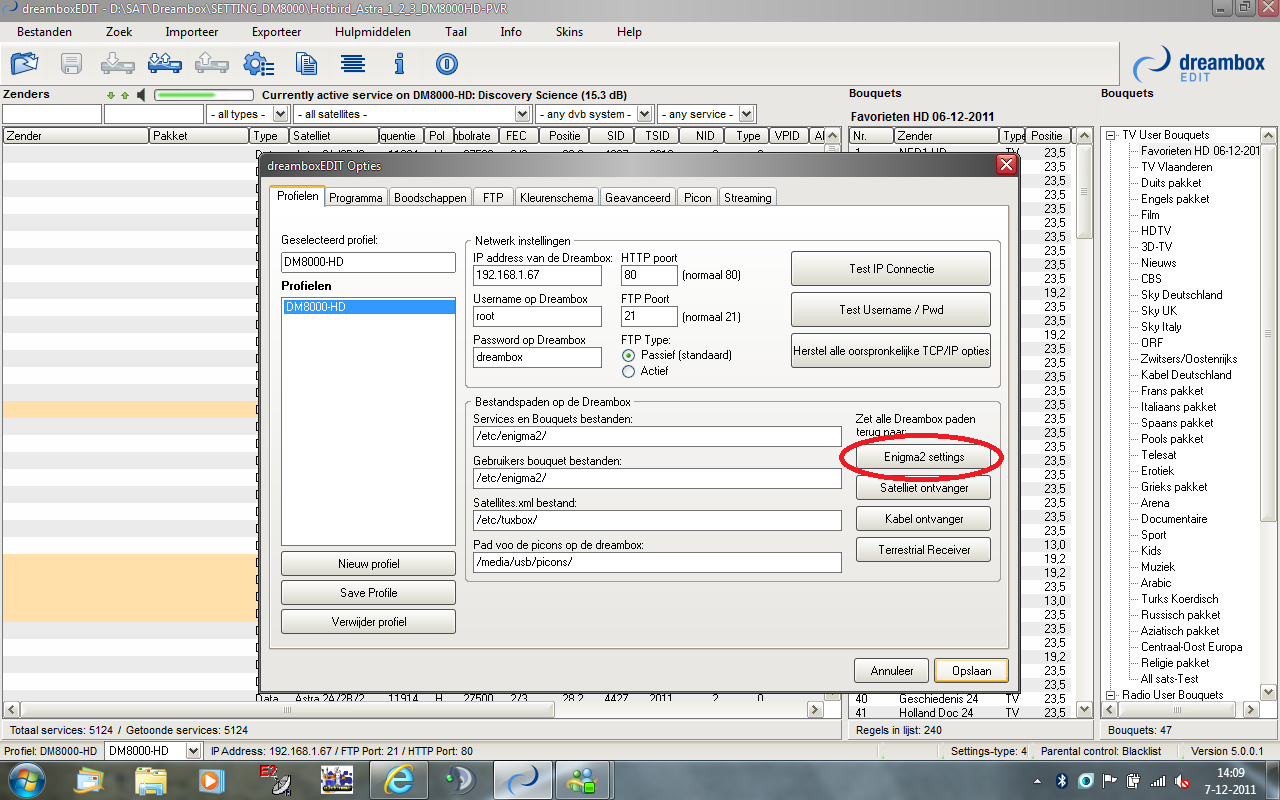
Task: Switch to the Kleurenschema tab
Action: [557, 198]
